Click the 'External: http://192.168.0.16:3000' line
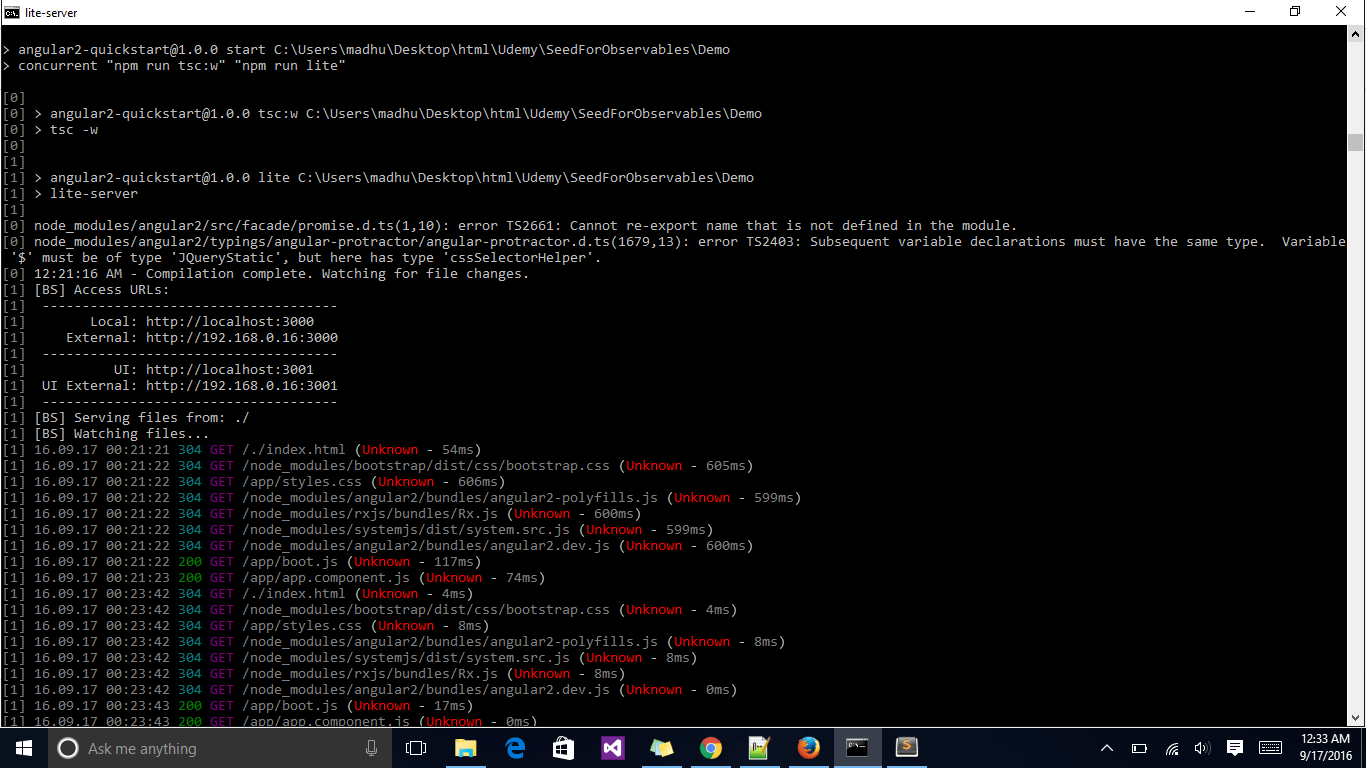Viewport: 1366px width, 768px height. [x=201, y=338]
